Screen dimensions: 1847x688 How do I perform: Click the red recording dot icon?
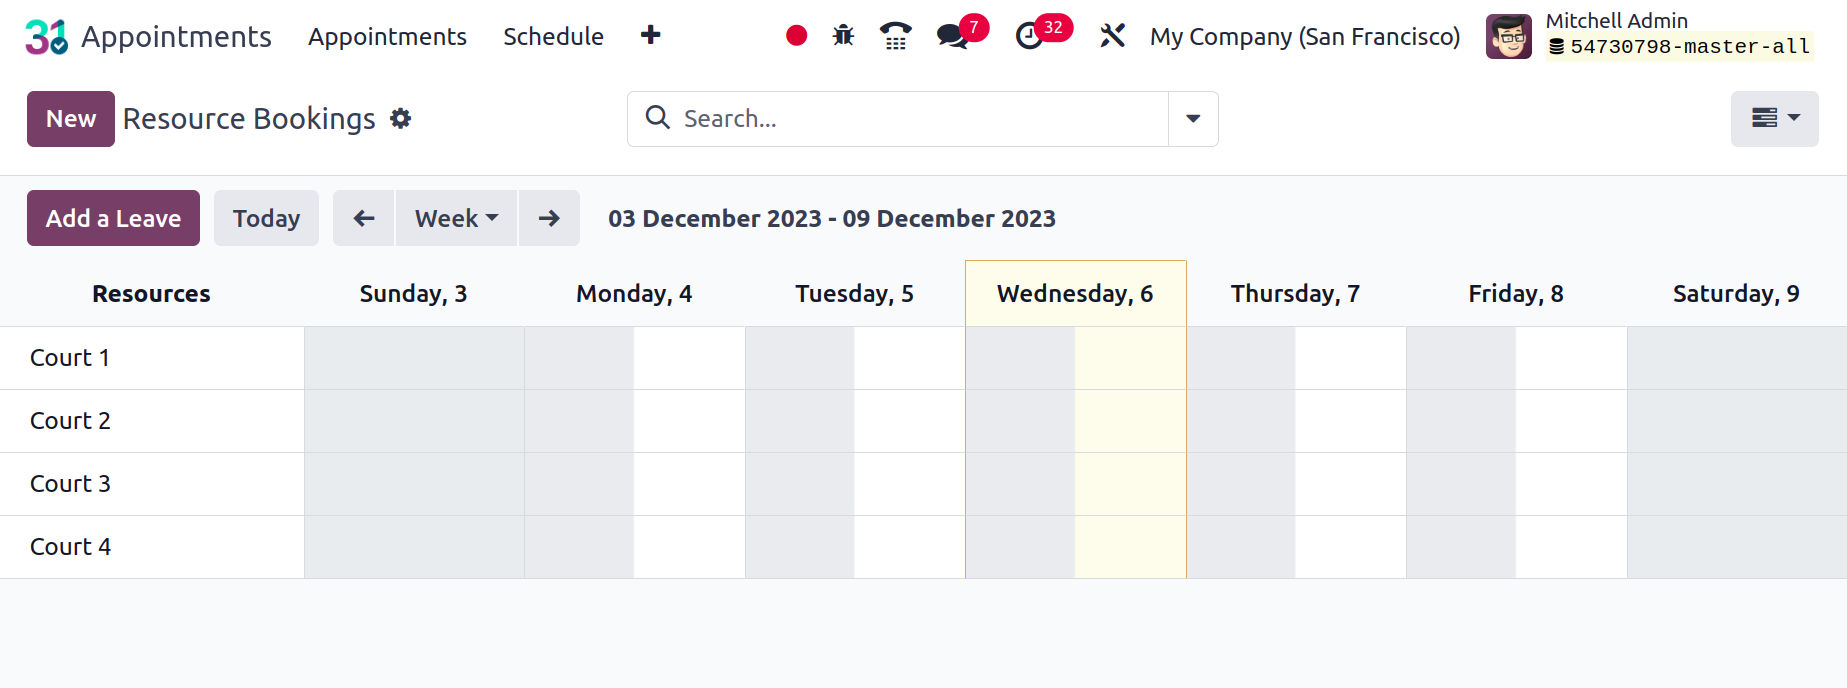(796, 36)
